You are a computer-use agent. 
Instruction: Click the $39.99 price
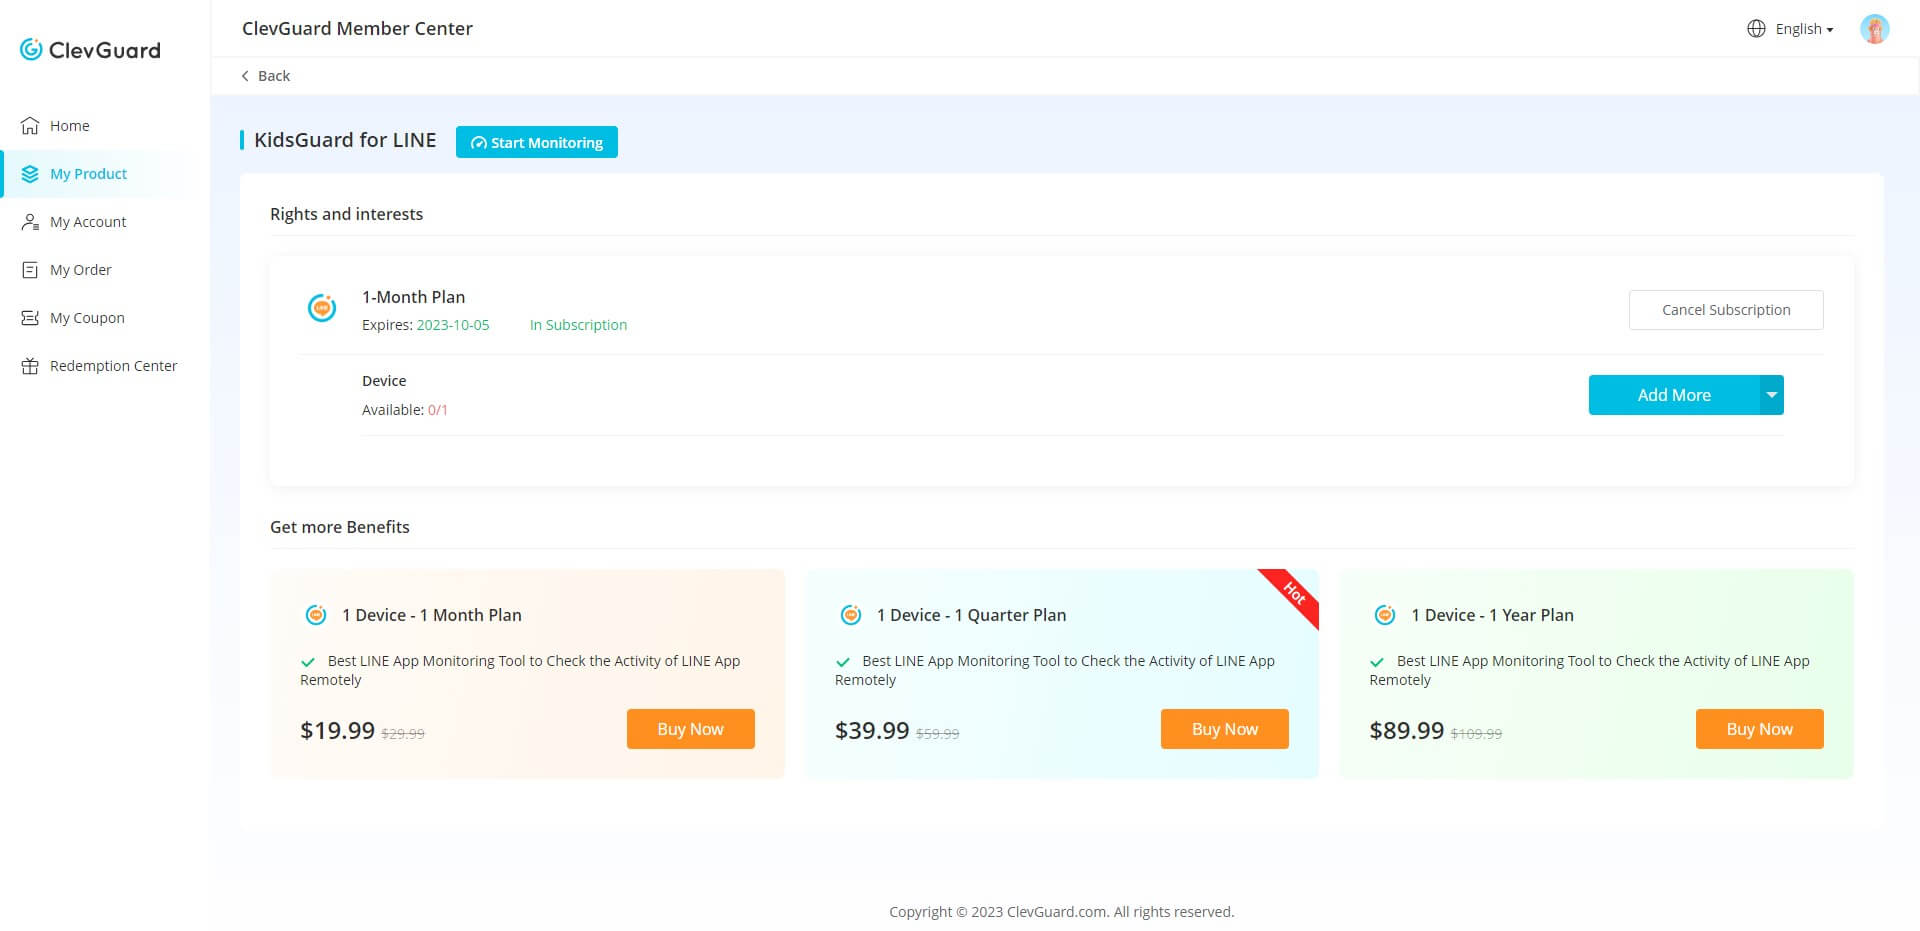pos(872,731)
